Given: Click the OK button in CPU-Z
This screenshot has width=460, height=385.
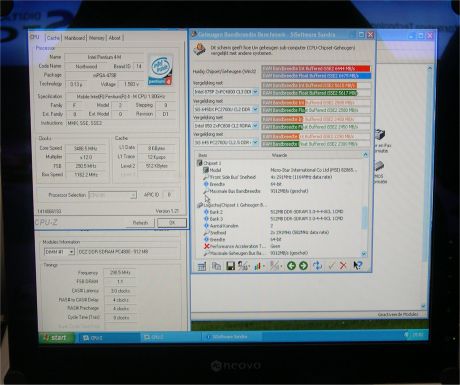Looking at the screenshot, I should point(172,223).
